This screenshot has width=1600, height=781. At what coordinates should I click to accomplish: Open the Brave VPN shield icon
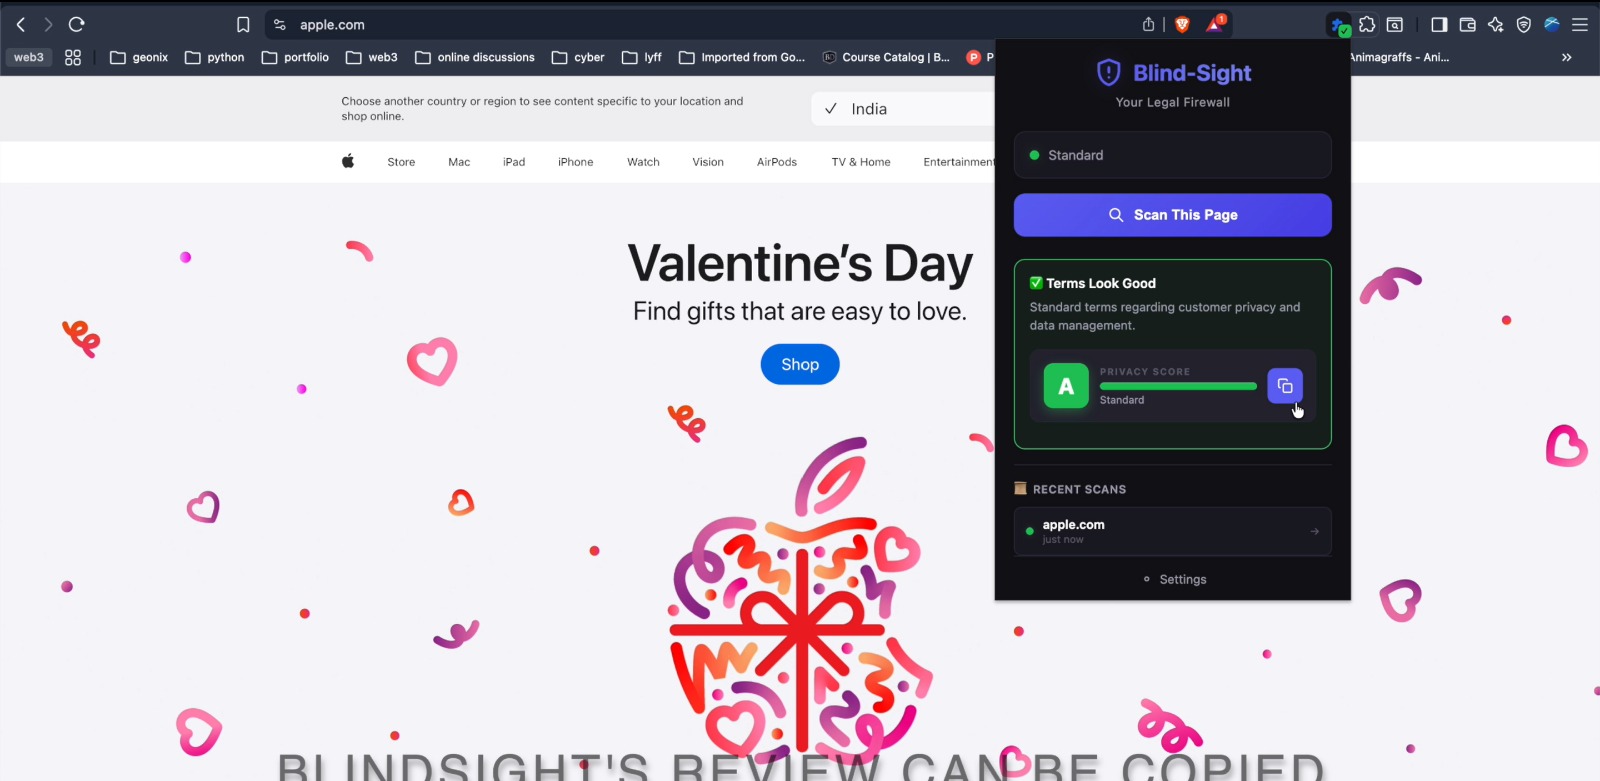point(1524,25)
